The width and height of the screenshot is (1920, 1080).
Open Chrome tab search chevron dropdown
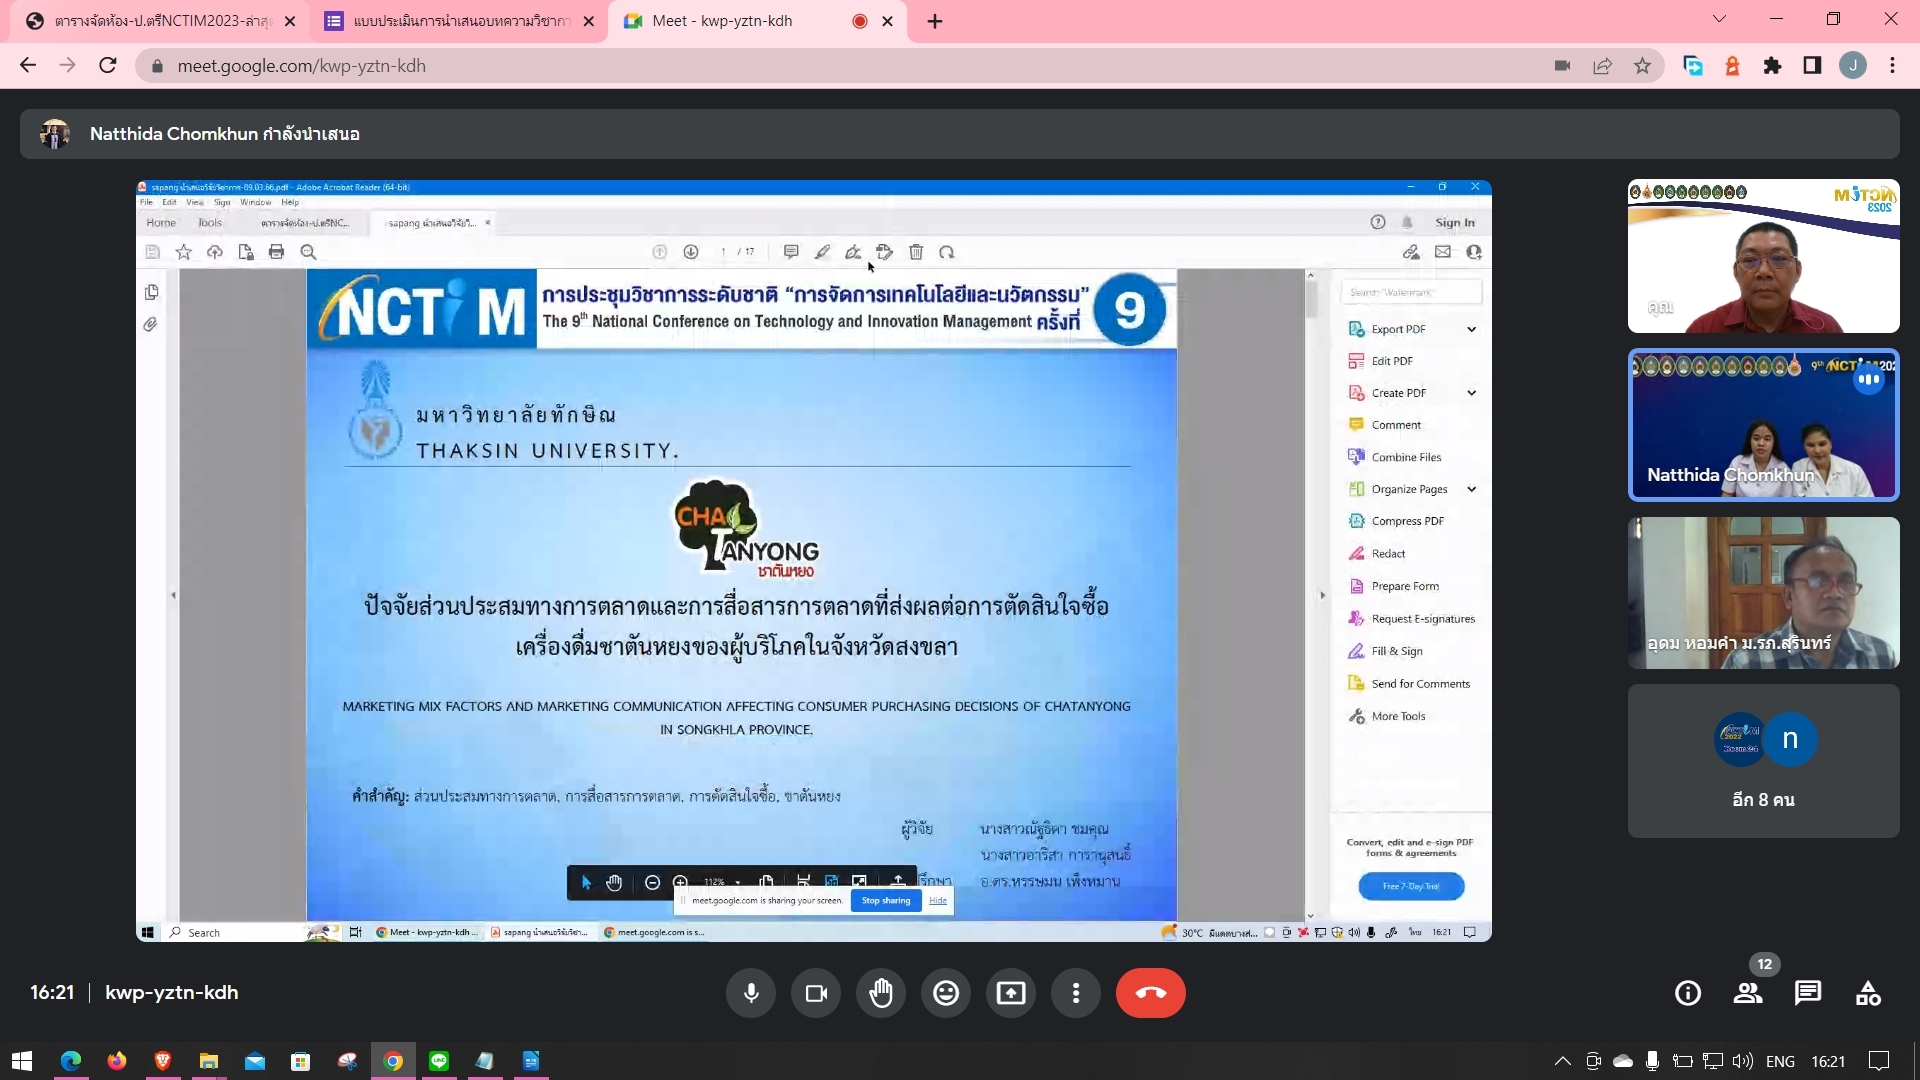coord(1719,19)
